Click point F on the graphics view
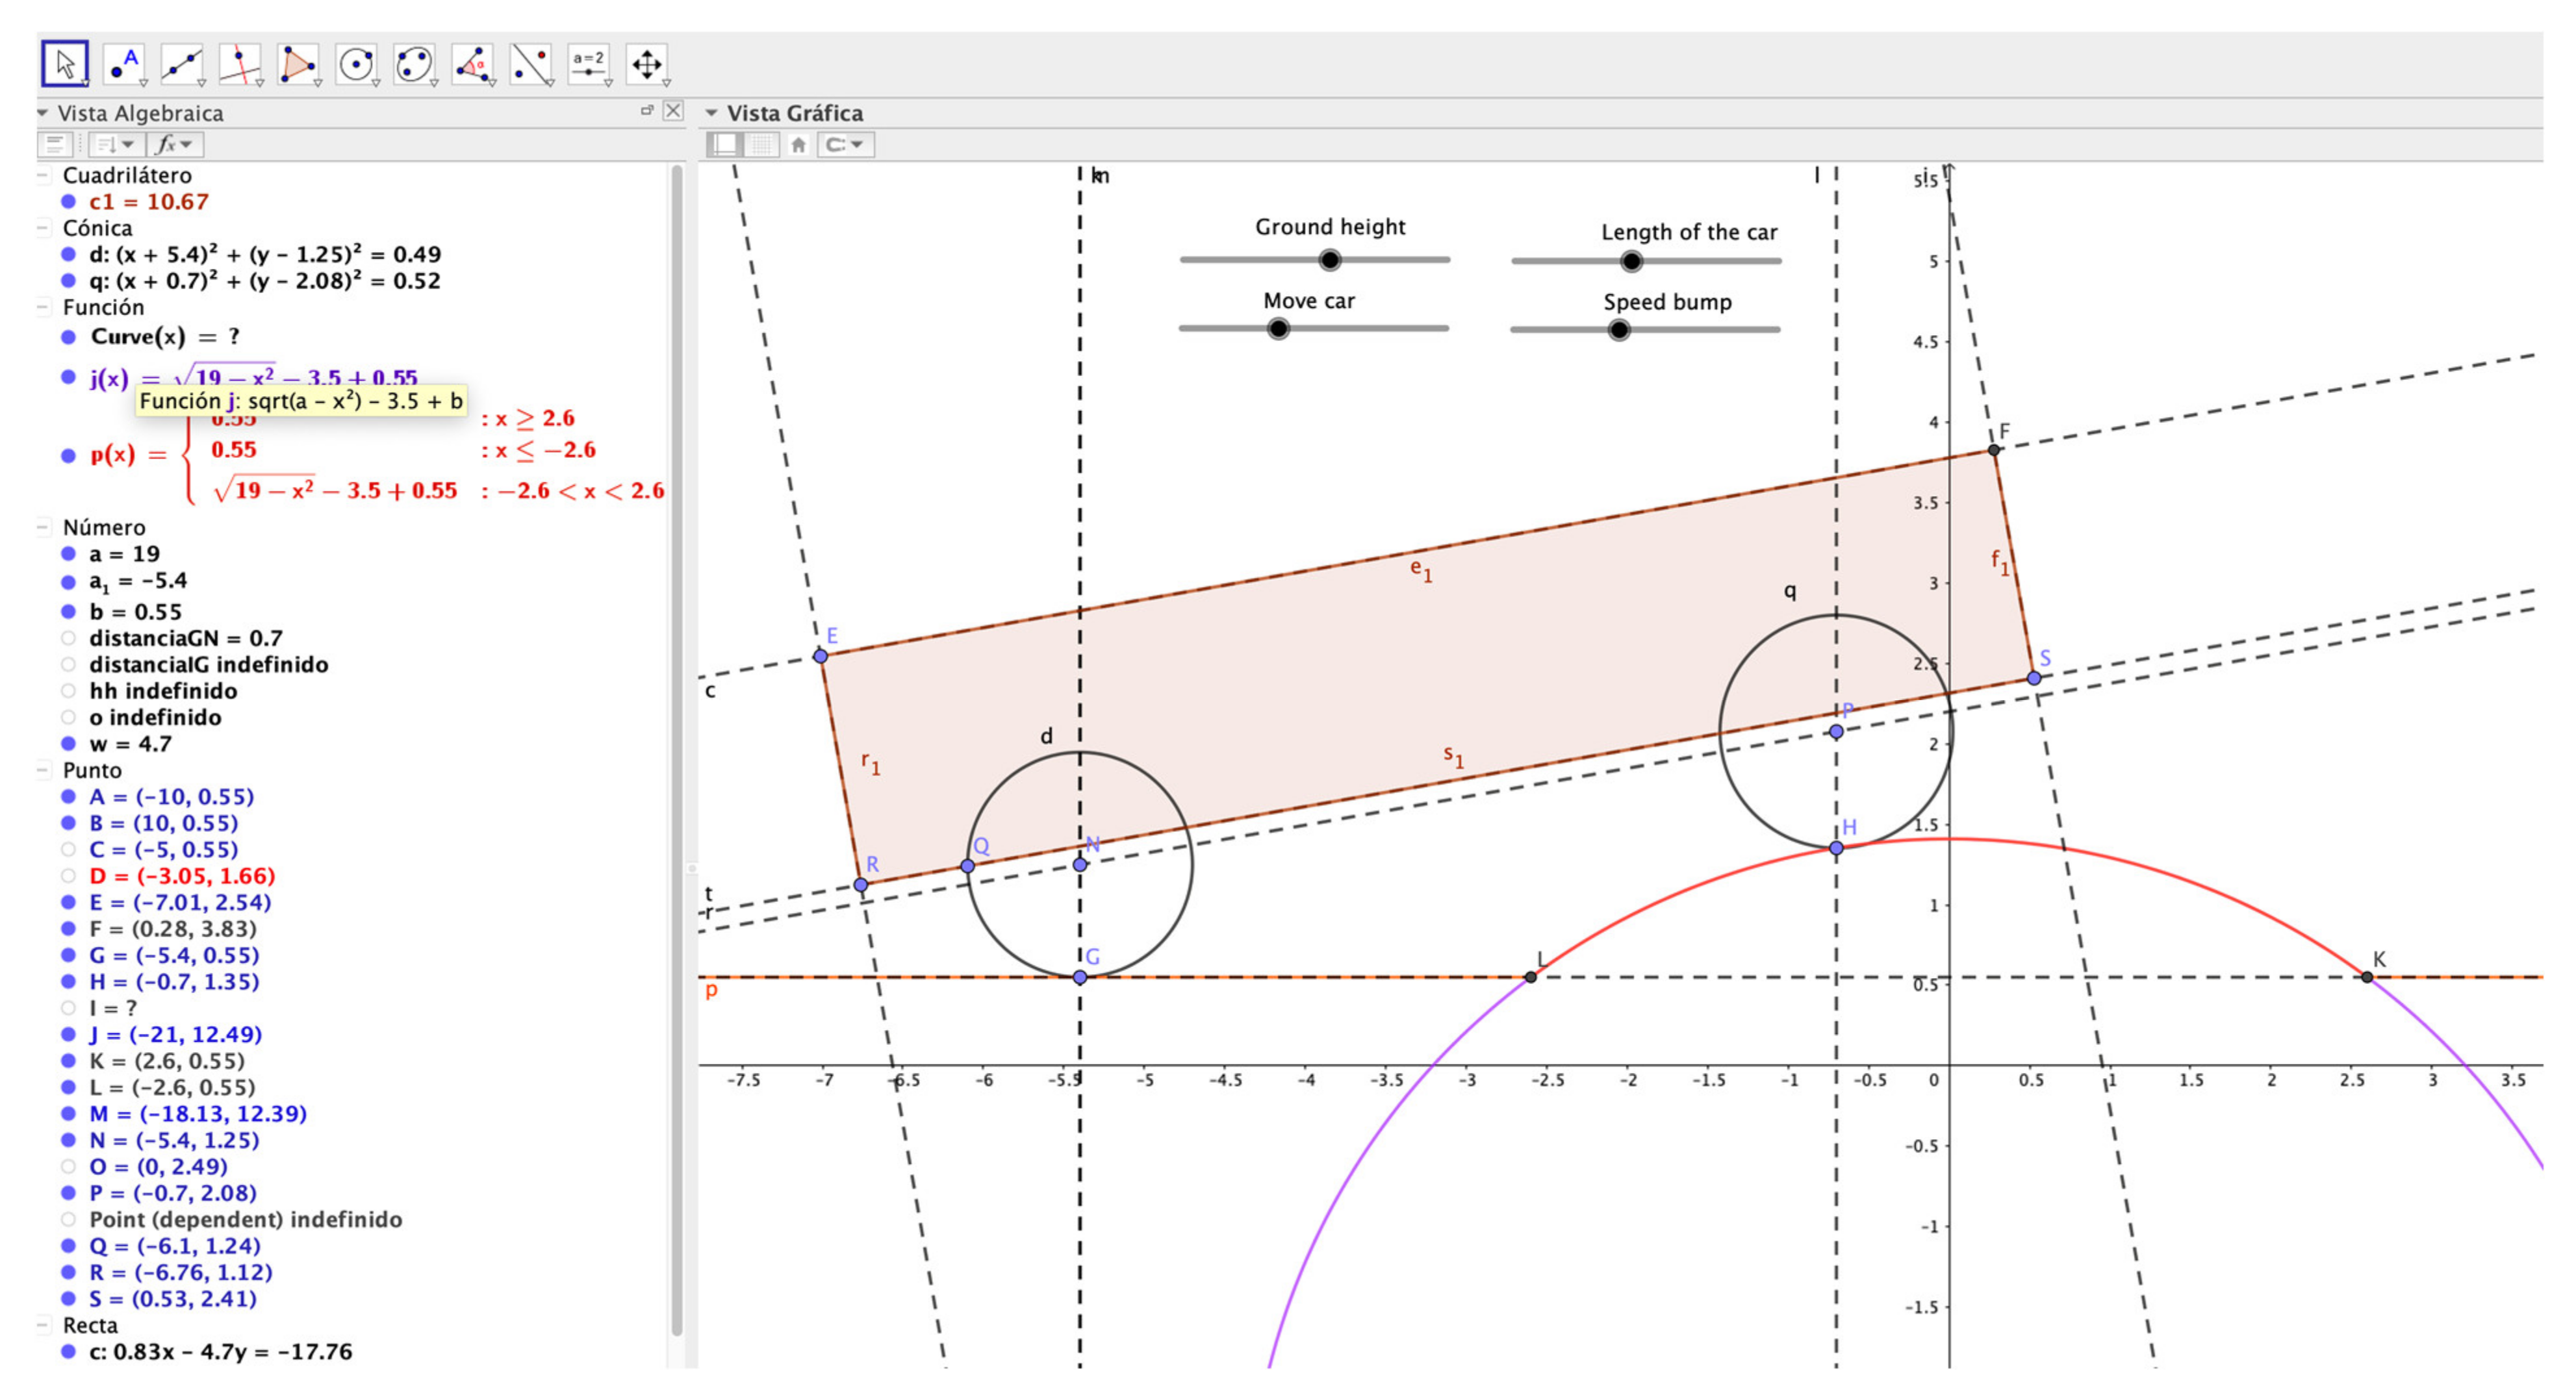Image resolution: width=2576 pixels, height=1397 pixels. click(1994, 450)
